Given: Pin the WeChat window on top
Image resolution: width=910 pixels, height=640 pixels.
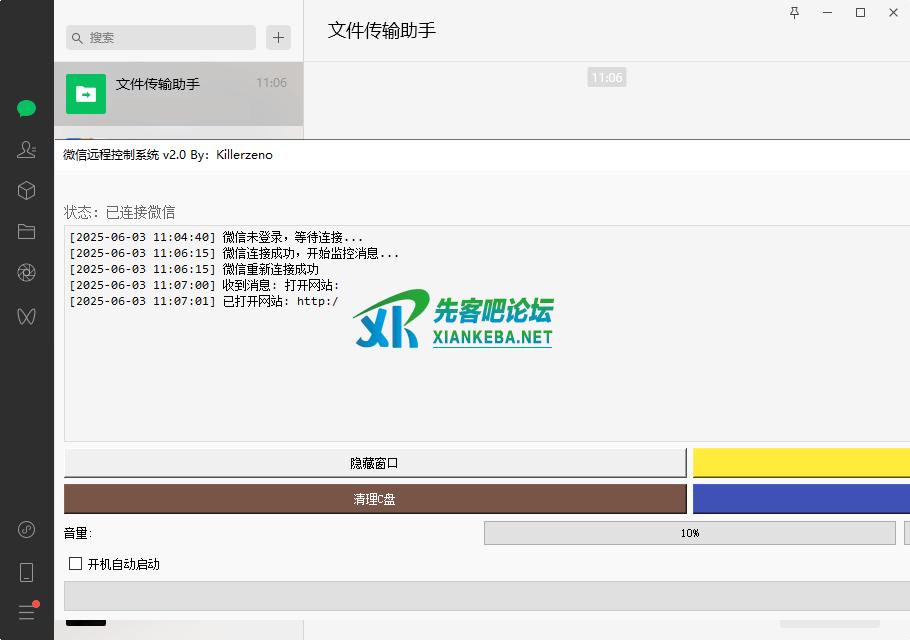Looking at the screenshot, I should [x=794, y=13].
